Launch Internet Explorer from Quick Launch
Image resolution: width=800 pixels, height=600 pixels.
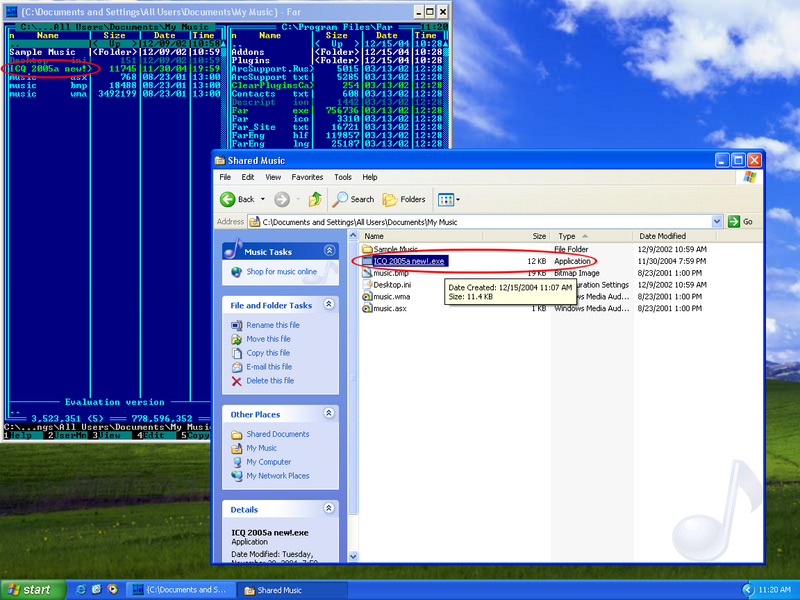[x=81, y=590]
